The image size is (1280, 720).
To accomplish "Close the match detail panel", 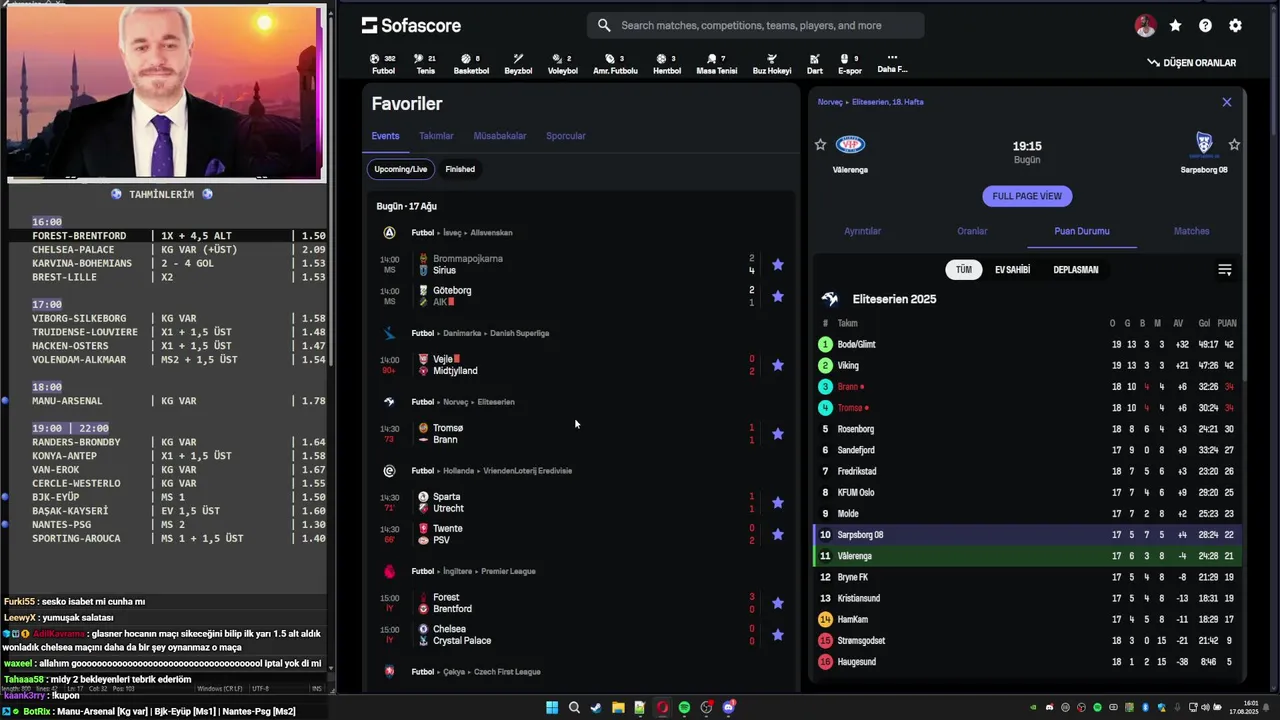I will click(x=1227, y=102).
